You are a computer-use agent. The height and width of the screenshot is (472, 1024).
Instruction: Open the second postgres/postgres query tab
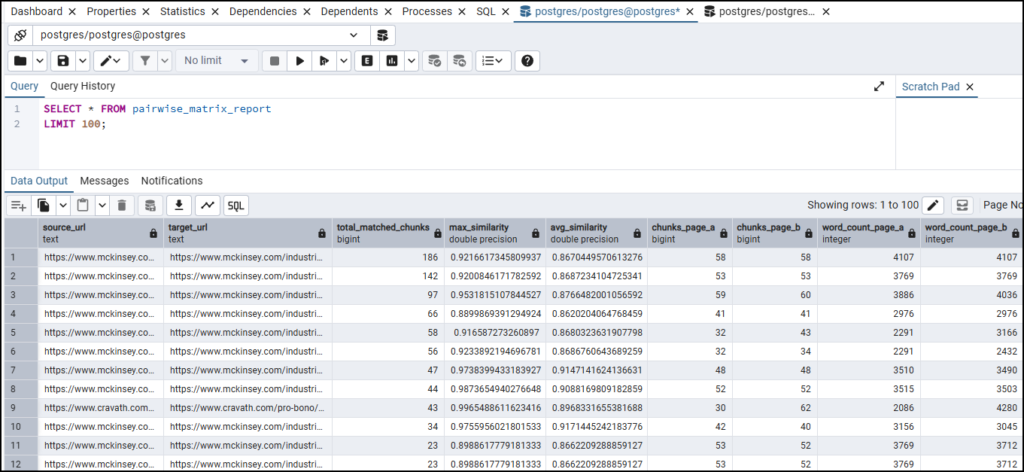760,12
